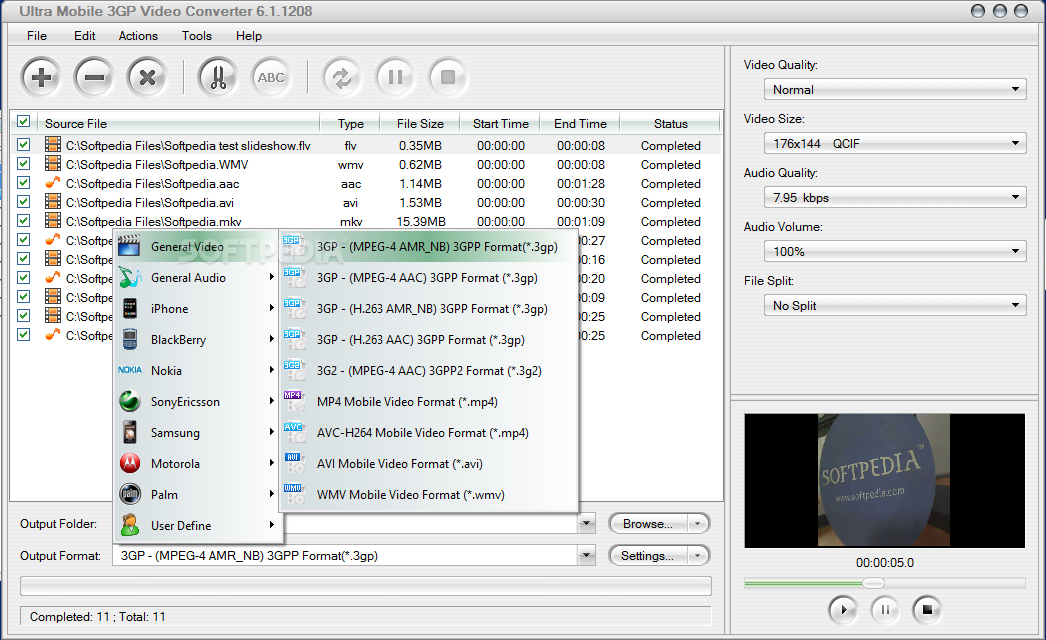Open the Actions menu

click(x=138, y=36)
